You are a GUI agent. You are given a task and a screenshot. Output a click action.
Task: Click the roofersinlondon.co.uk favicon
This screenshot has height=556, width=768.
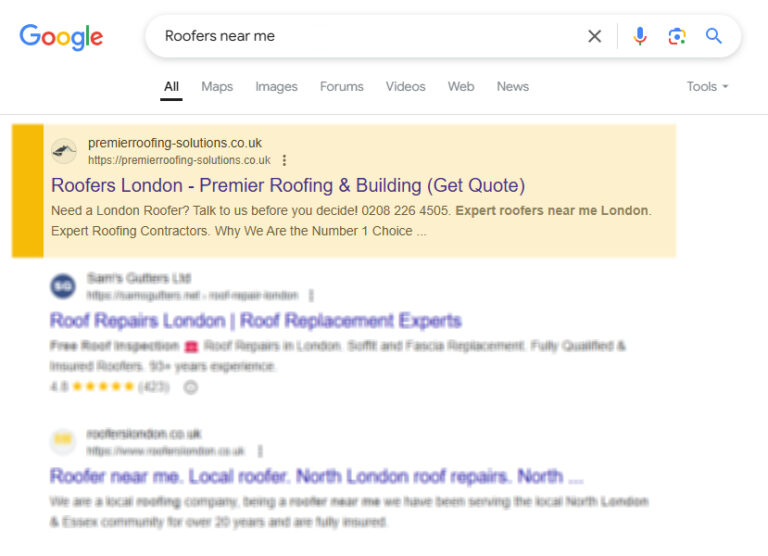click(63, 441)
